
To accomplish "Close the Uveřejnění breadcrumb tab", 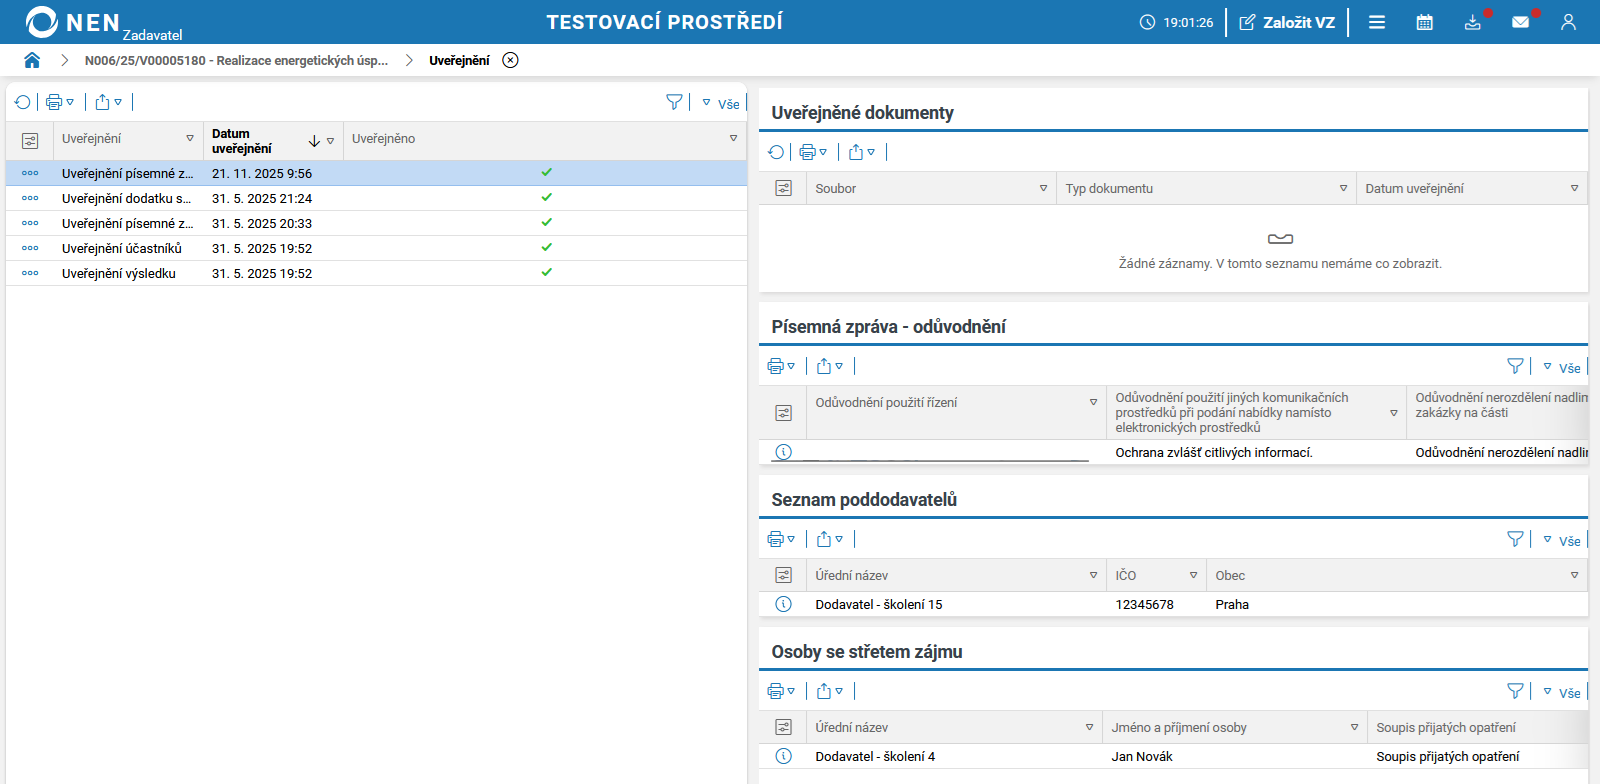I will tap(510, 60).
